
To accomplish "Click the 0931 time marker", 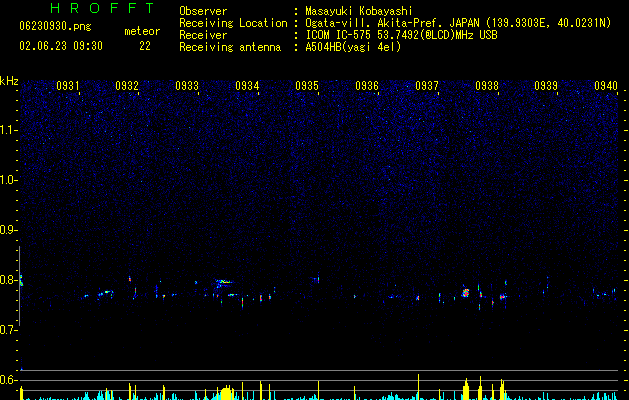I will point(67,86).
